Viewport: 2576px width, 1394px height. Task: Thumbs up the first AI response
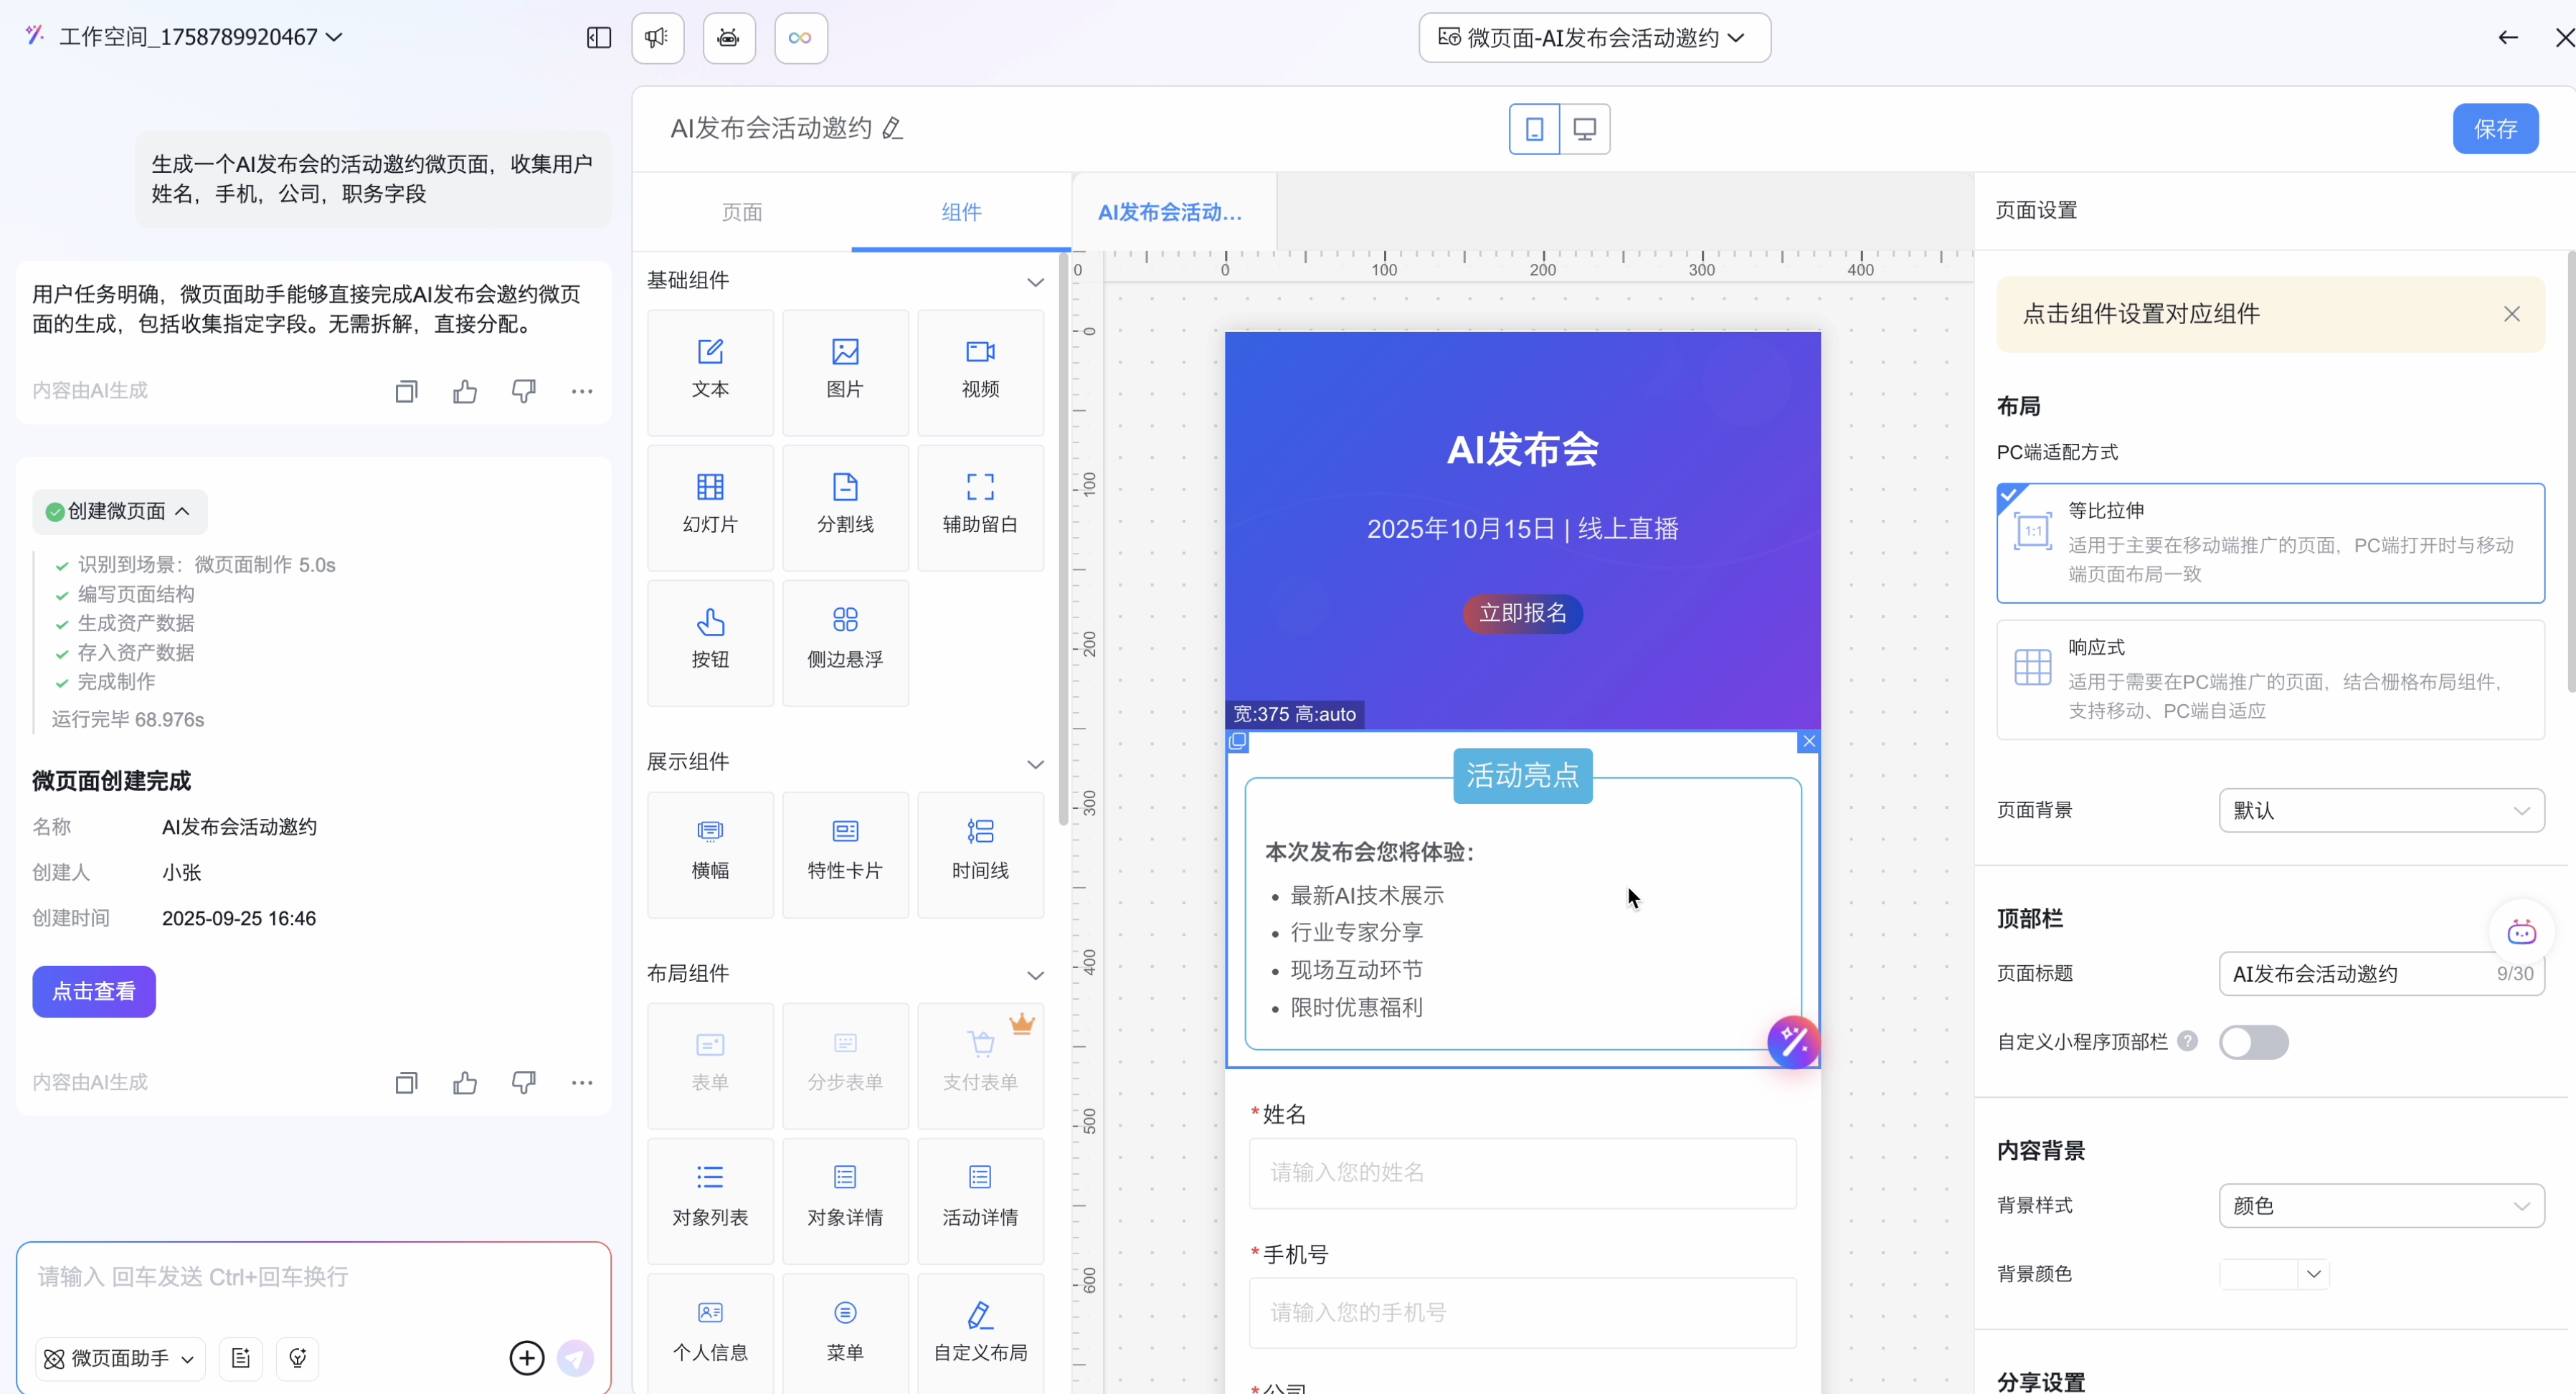click(x=464, y=391)
